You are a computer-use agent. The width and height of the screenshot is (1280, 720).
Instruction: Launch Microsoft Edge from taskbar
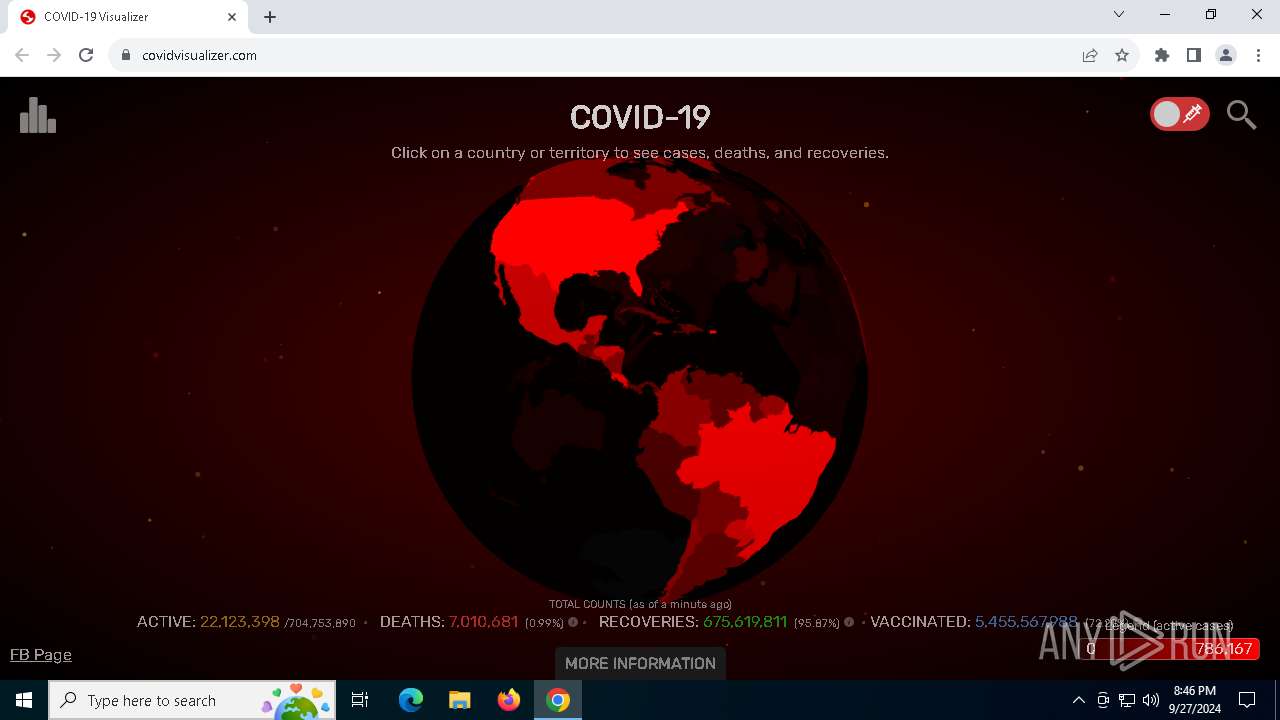(411, 700)
